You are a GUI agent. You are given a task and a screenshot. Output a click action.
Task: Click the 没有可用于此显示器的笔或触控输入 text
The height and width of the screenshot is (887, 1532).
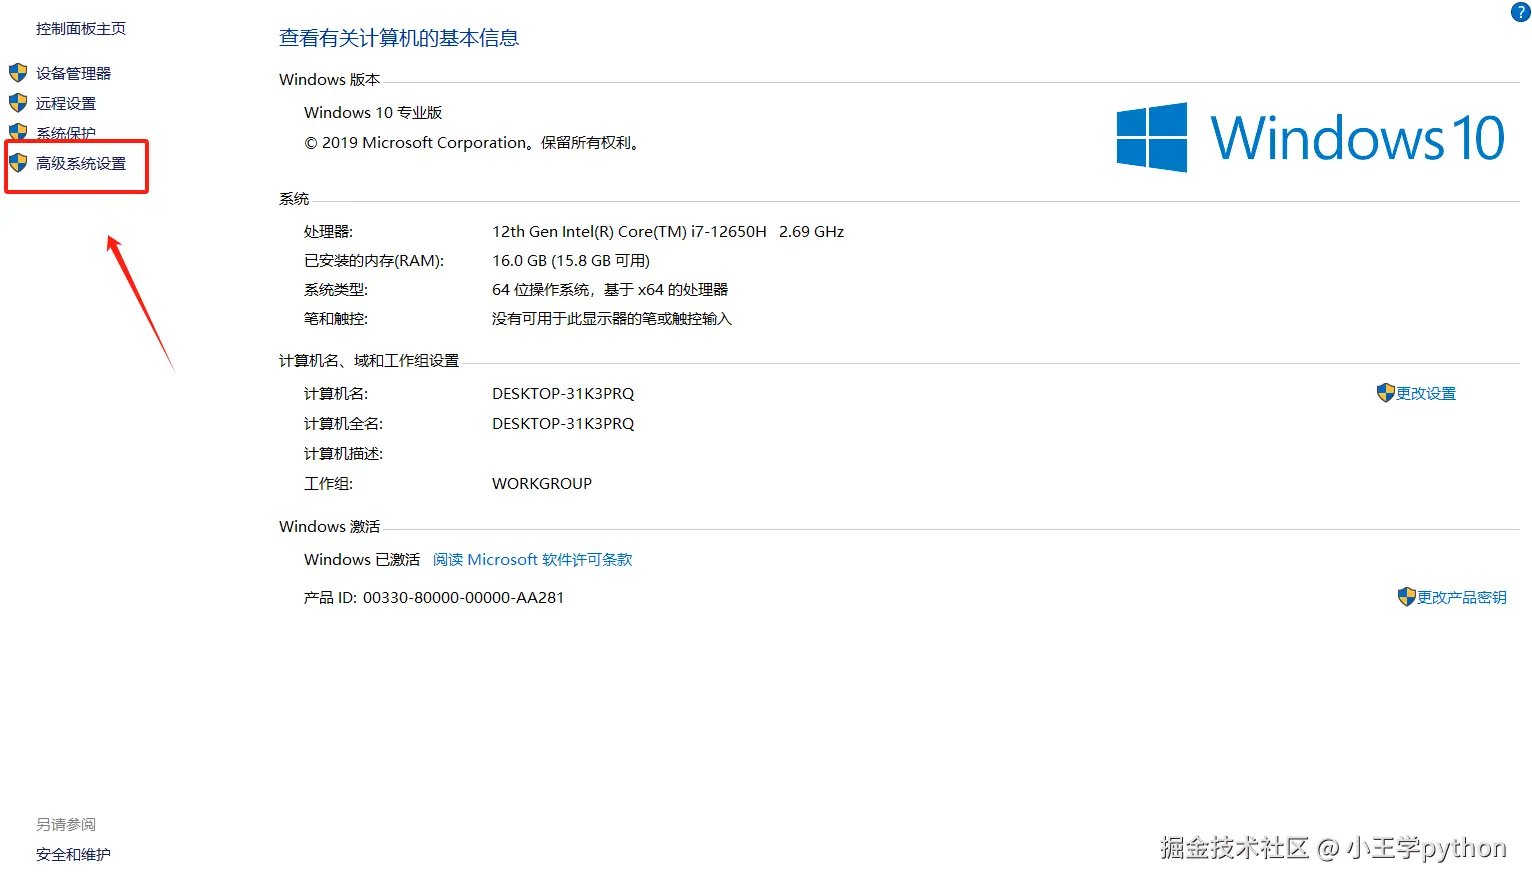click(x=612, y=318)
